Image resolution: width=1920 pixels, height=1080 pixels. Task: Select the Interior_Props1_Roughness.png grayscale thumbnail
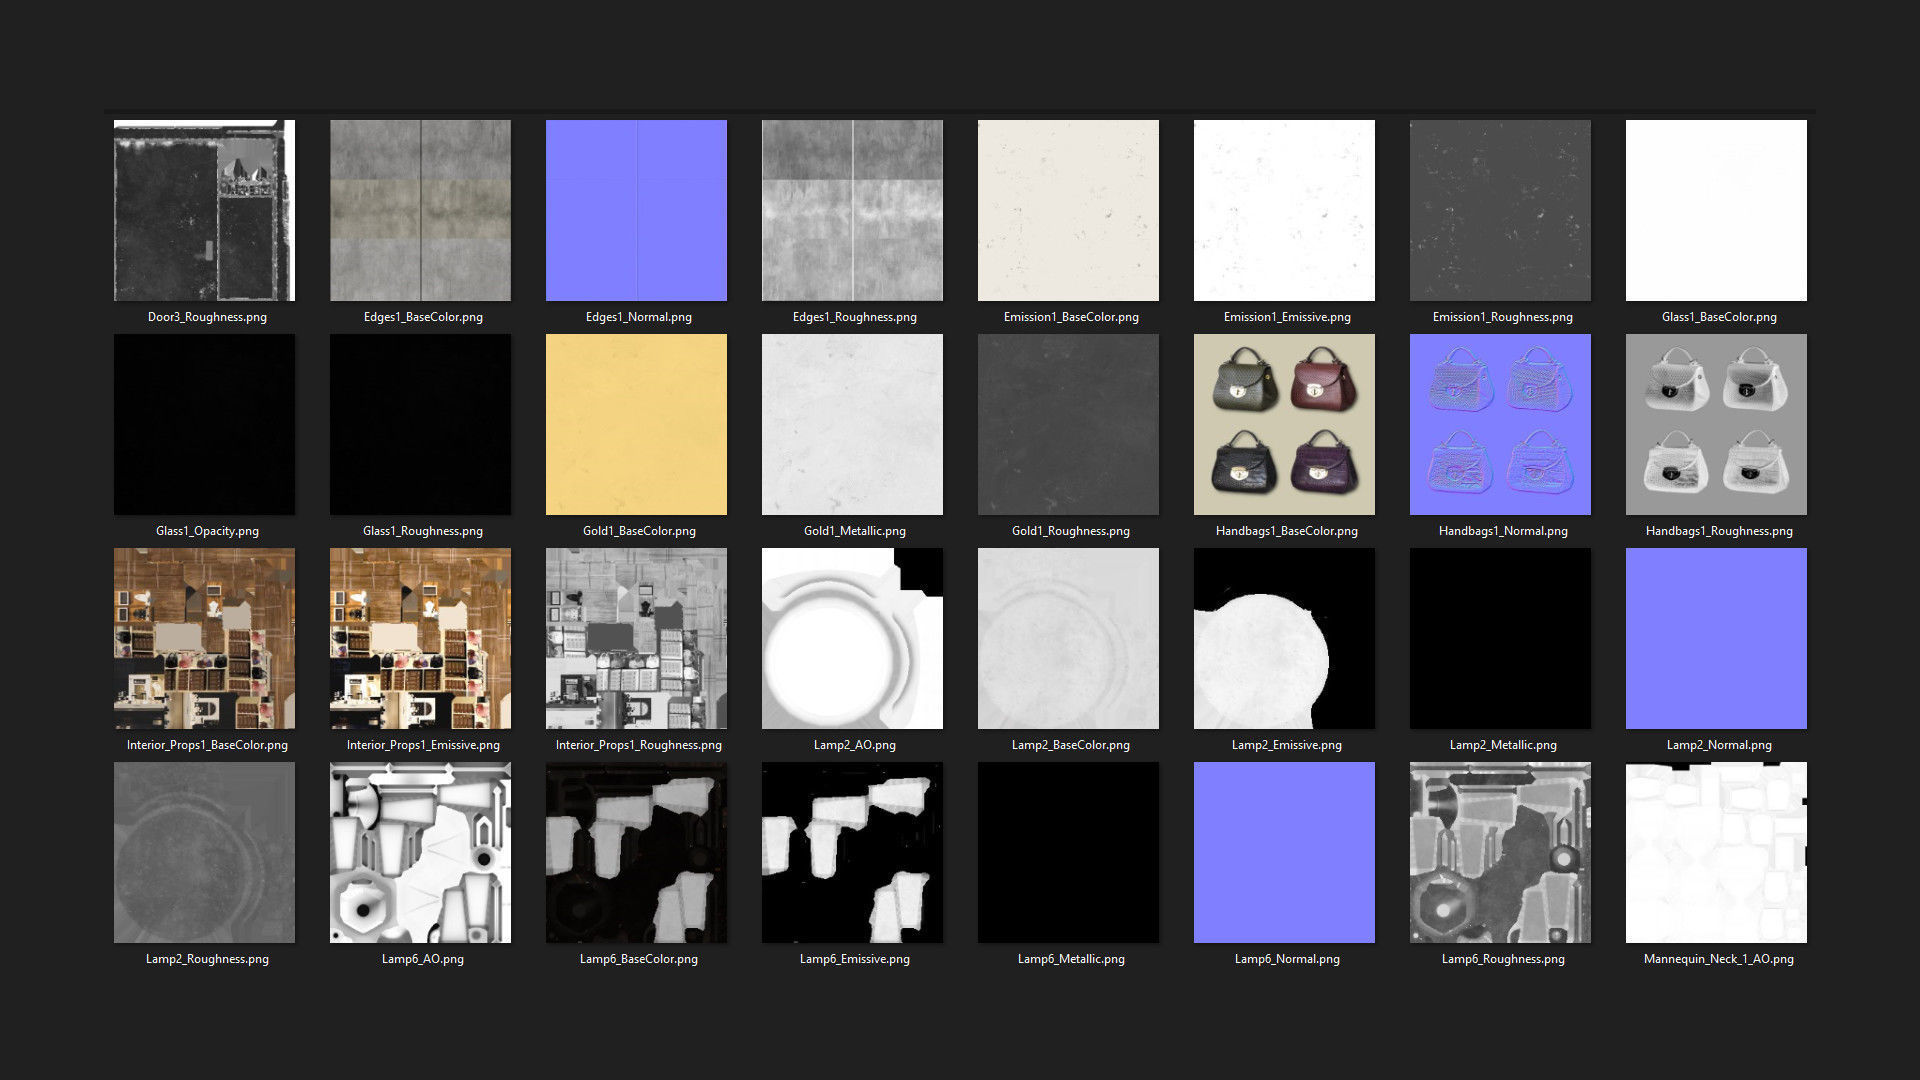636,638
